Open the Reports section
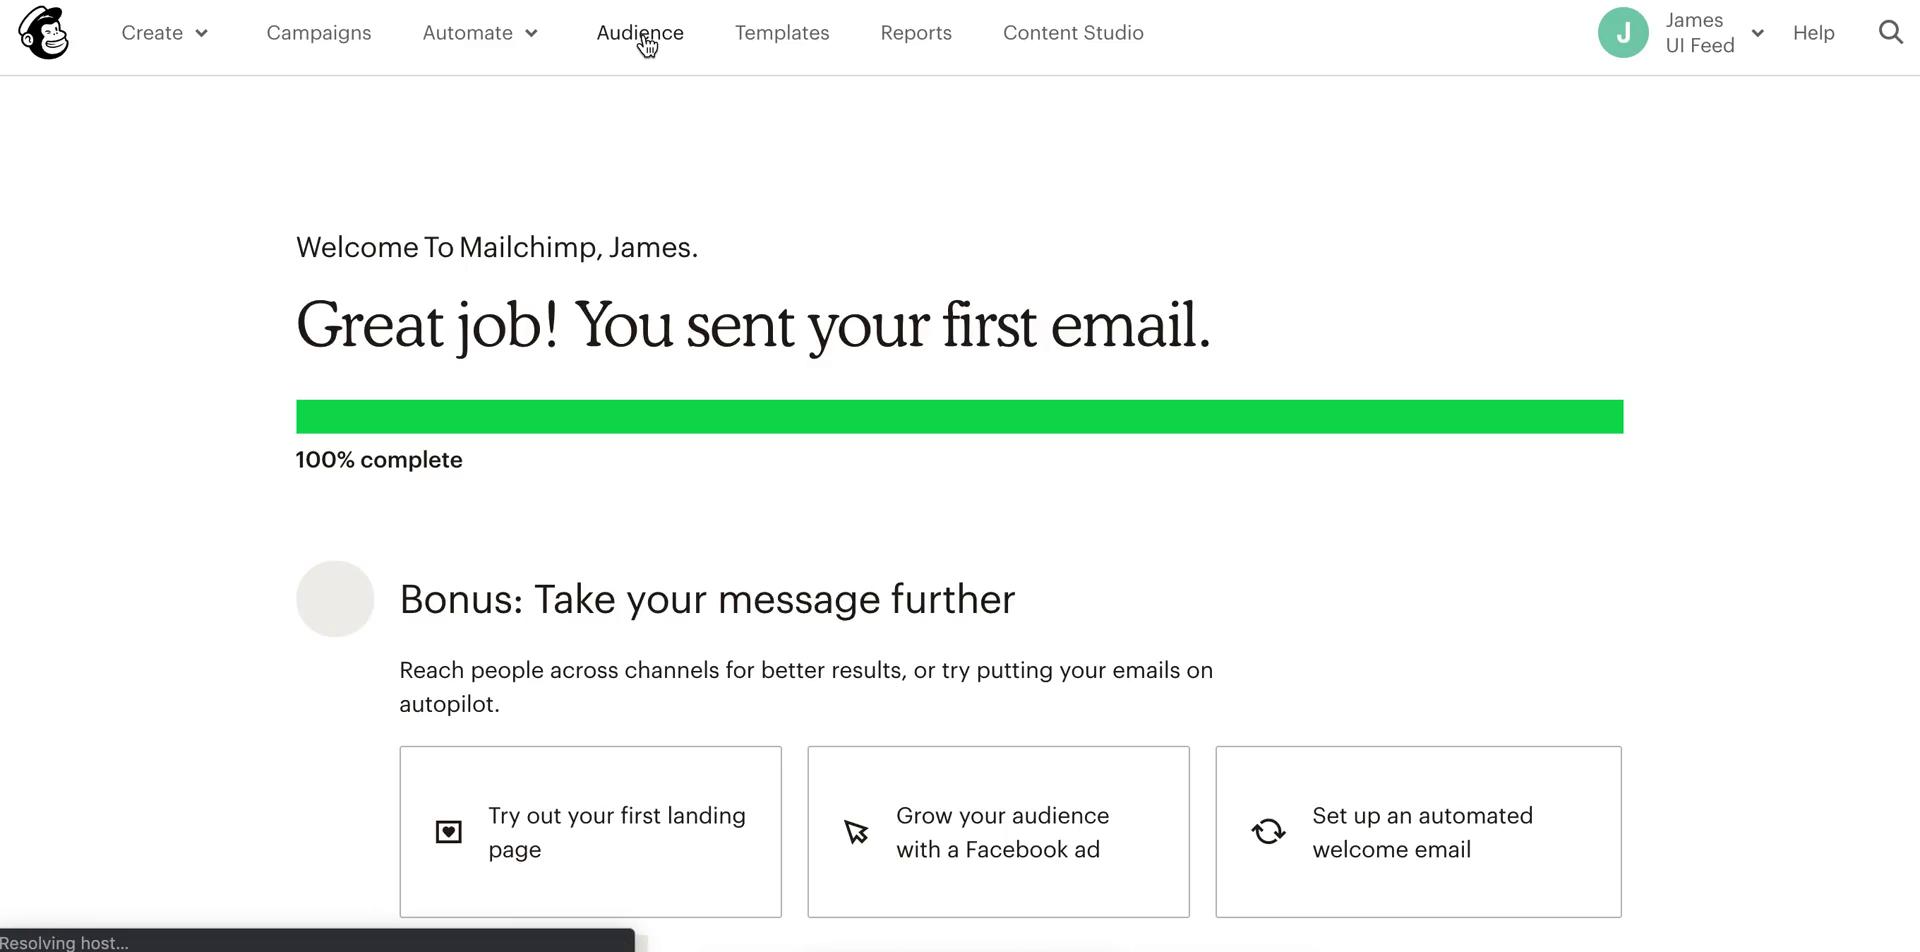 pos(916,33)
